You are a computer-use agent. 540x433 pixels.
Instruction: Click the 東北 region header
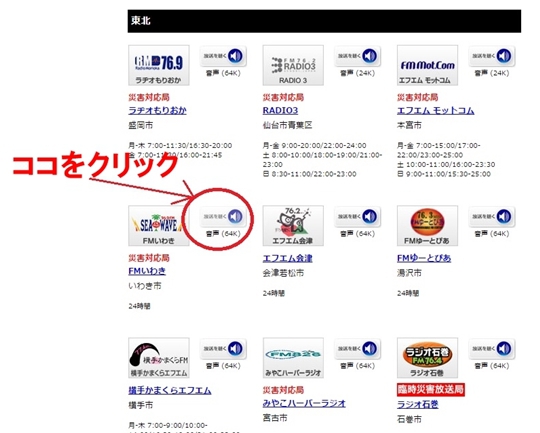(x=324, y=21)
